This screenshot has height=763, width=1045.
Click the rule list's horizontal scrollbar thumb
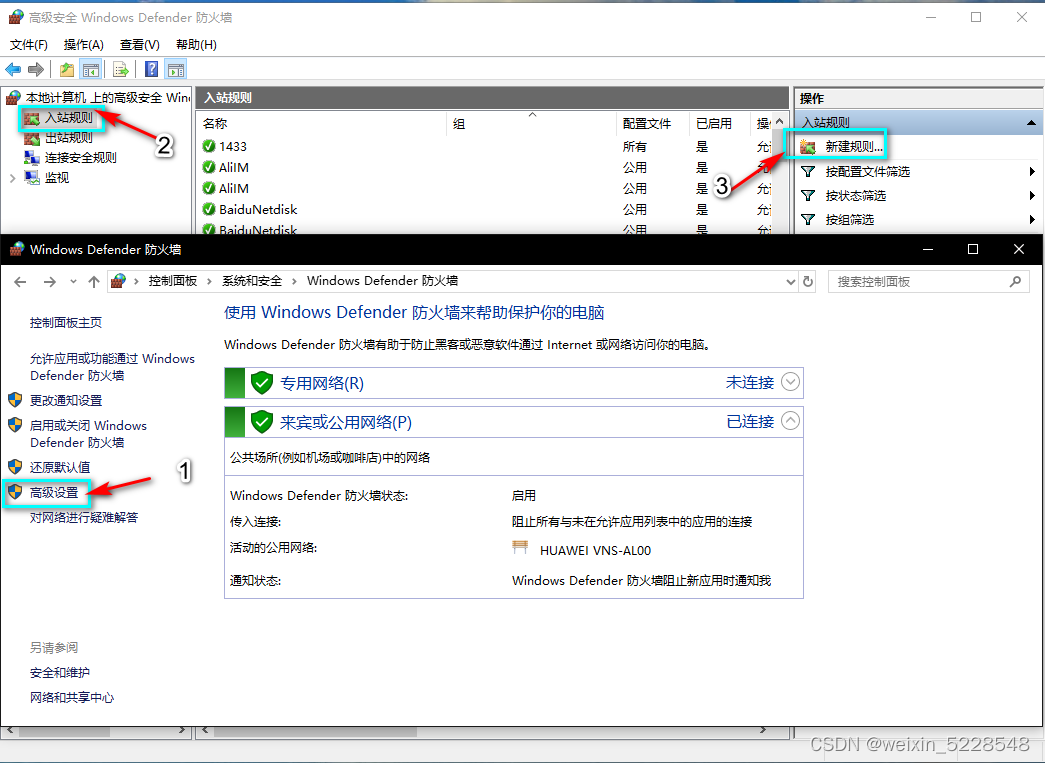[314, 732]
